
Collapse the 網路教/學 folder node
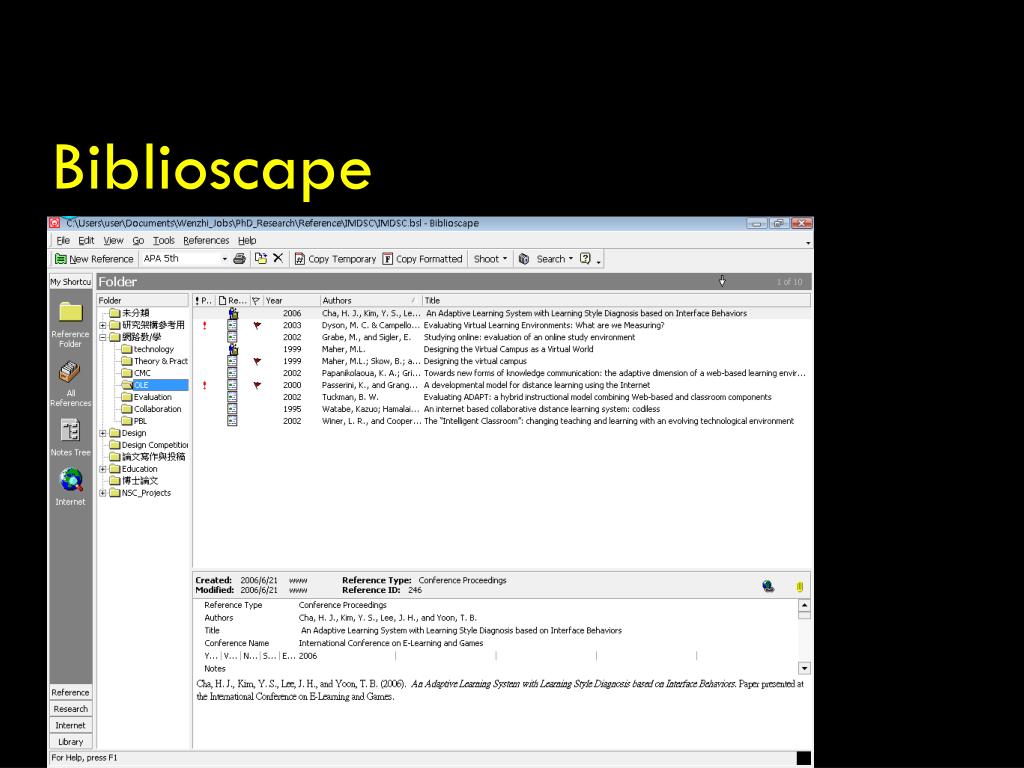point(103,337)
